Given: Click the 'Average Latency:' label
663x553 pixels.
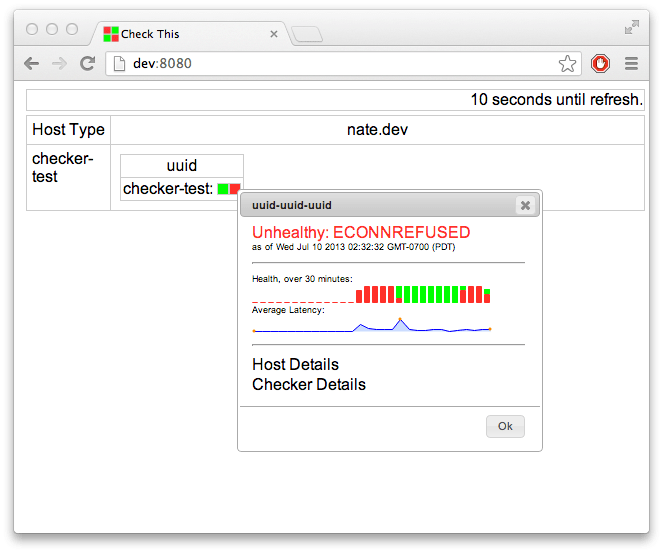Looking at the screenshot, I should tap(288, 310).
